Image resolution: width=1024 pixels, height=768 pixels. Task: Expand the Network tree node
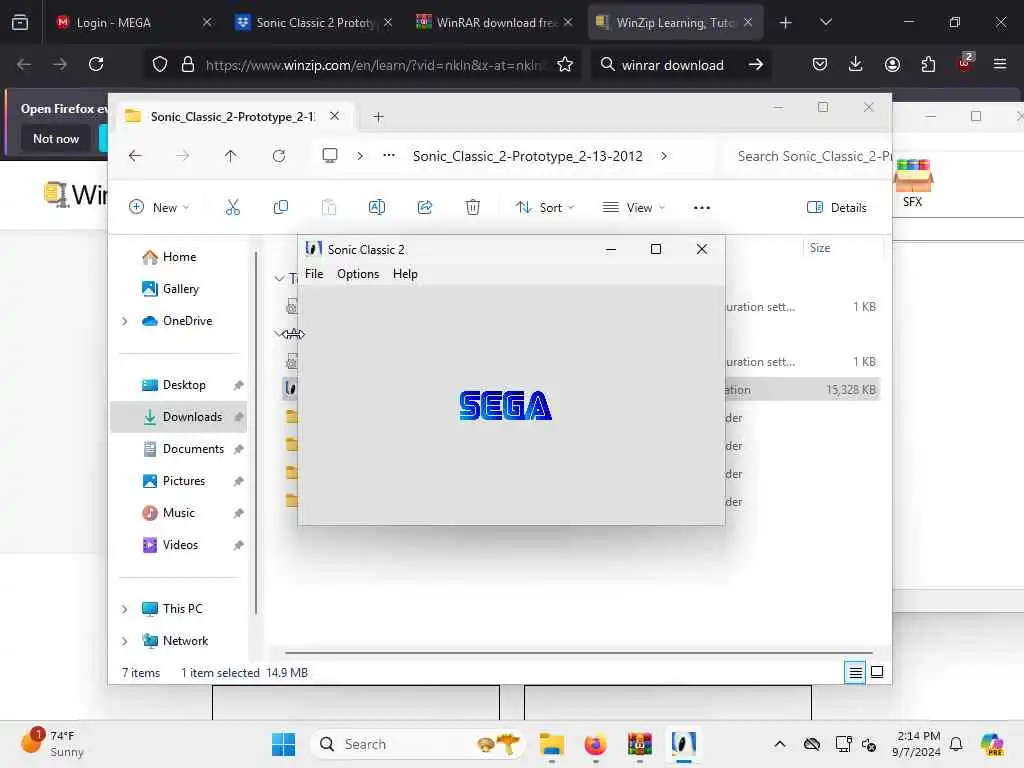point(124,641)
